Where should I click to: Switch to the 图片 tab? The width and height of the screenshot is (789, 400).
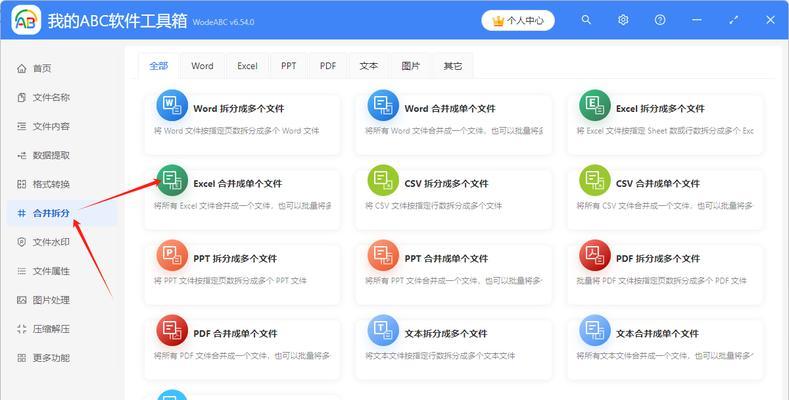coord(411,66)
